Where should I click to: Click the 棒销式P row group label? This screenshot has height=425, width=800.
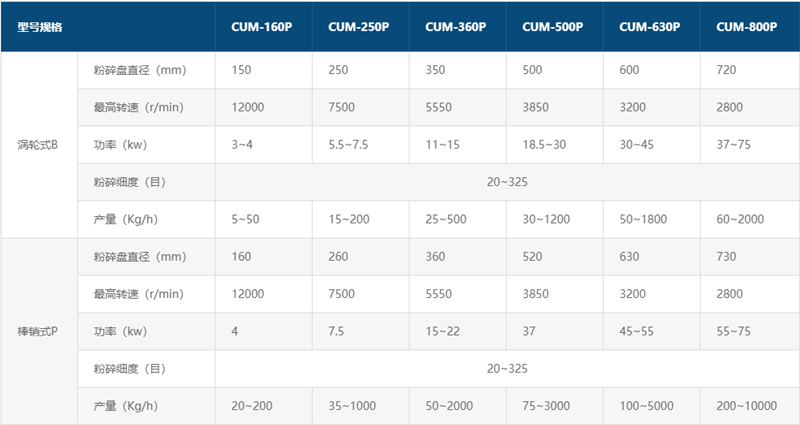click(x=39, y=331)
